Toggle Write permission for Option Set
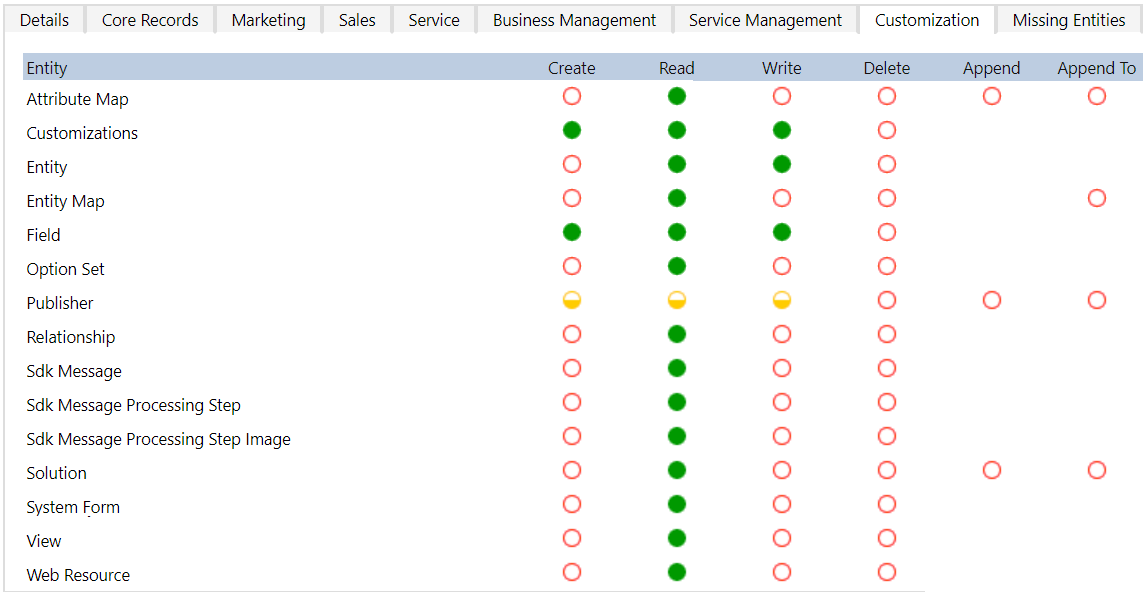This screenshot has width=1143, height=592. [x=781, y=266]
